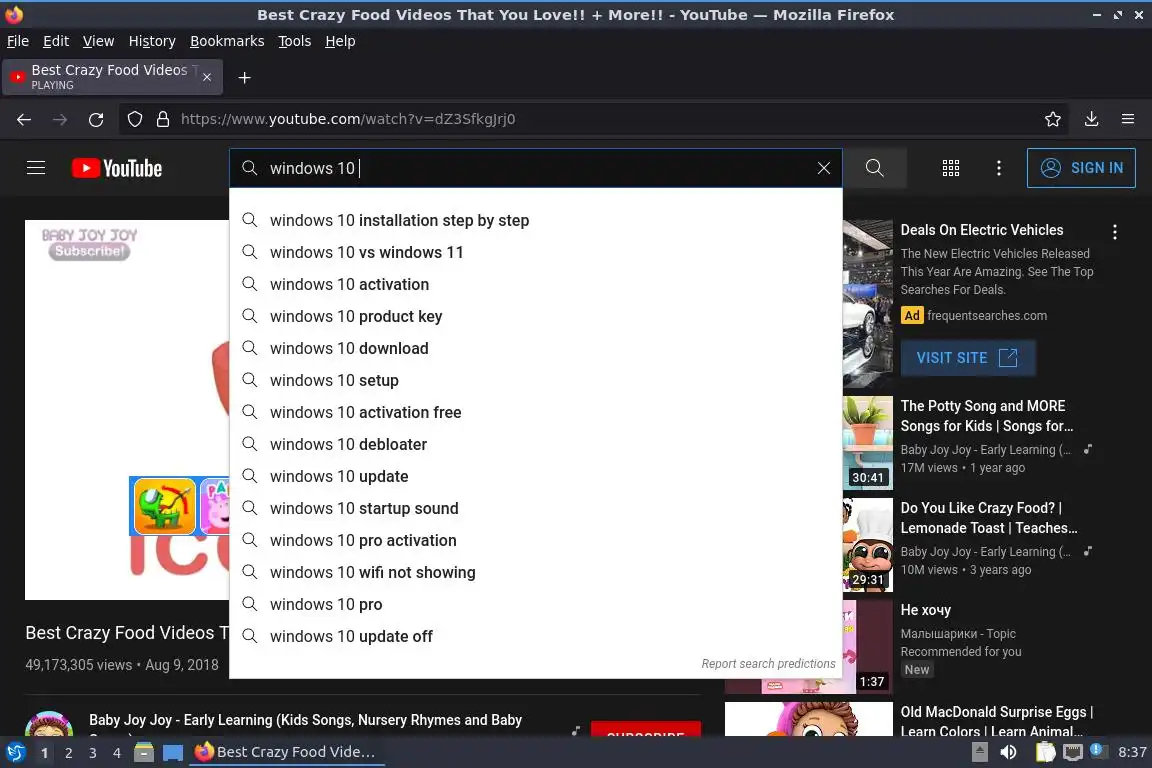Image resolution: width=1152 pixels, height=768 pixels.
Task: Open the file manager taskbar icon
Action: 144,753
